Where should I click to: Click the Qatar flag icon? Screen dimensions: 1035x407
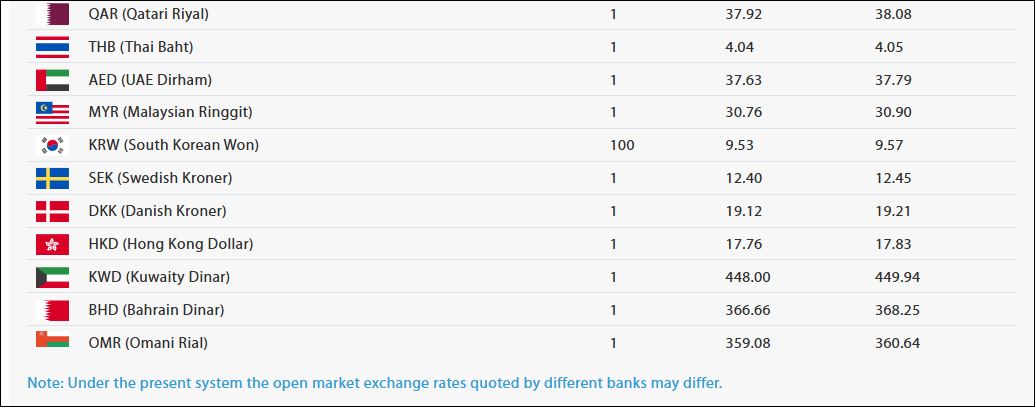pyautogui.click(x=52, y=14)
